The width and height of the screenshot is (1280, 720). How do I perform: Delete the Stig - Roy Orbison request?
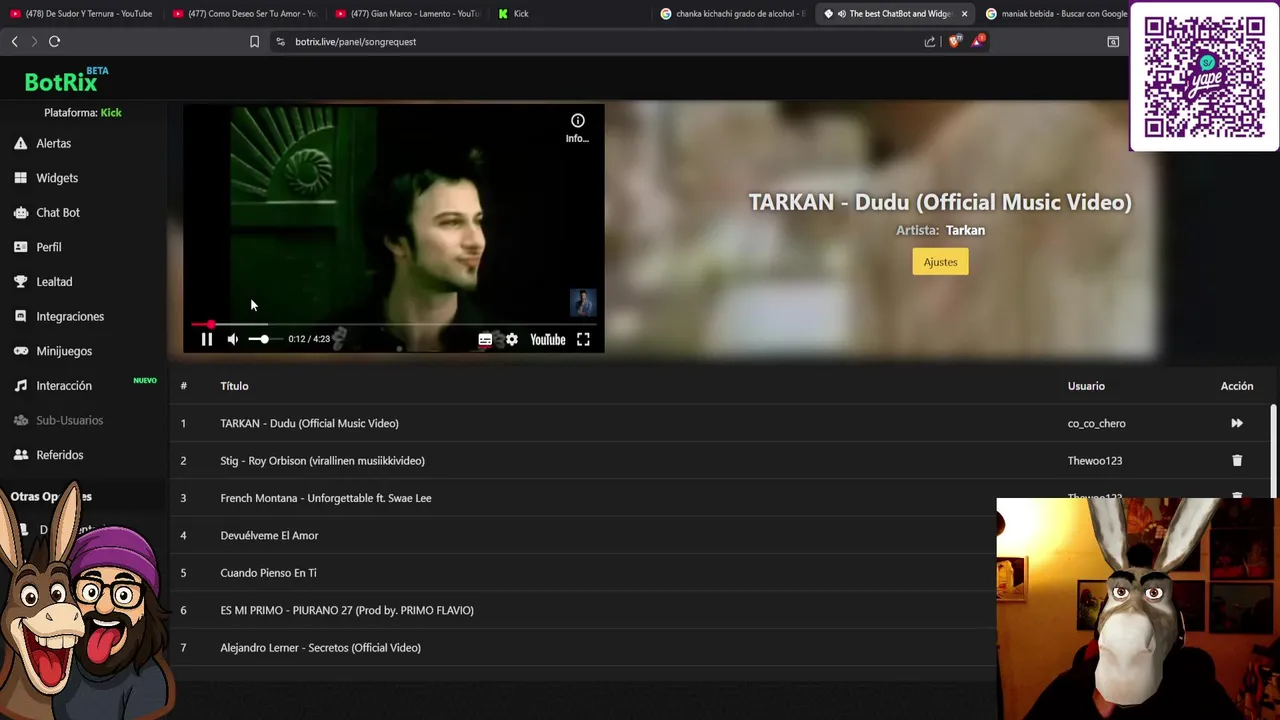pos(1237,461)
